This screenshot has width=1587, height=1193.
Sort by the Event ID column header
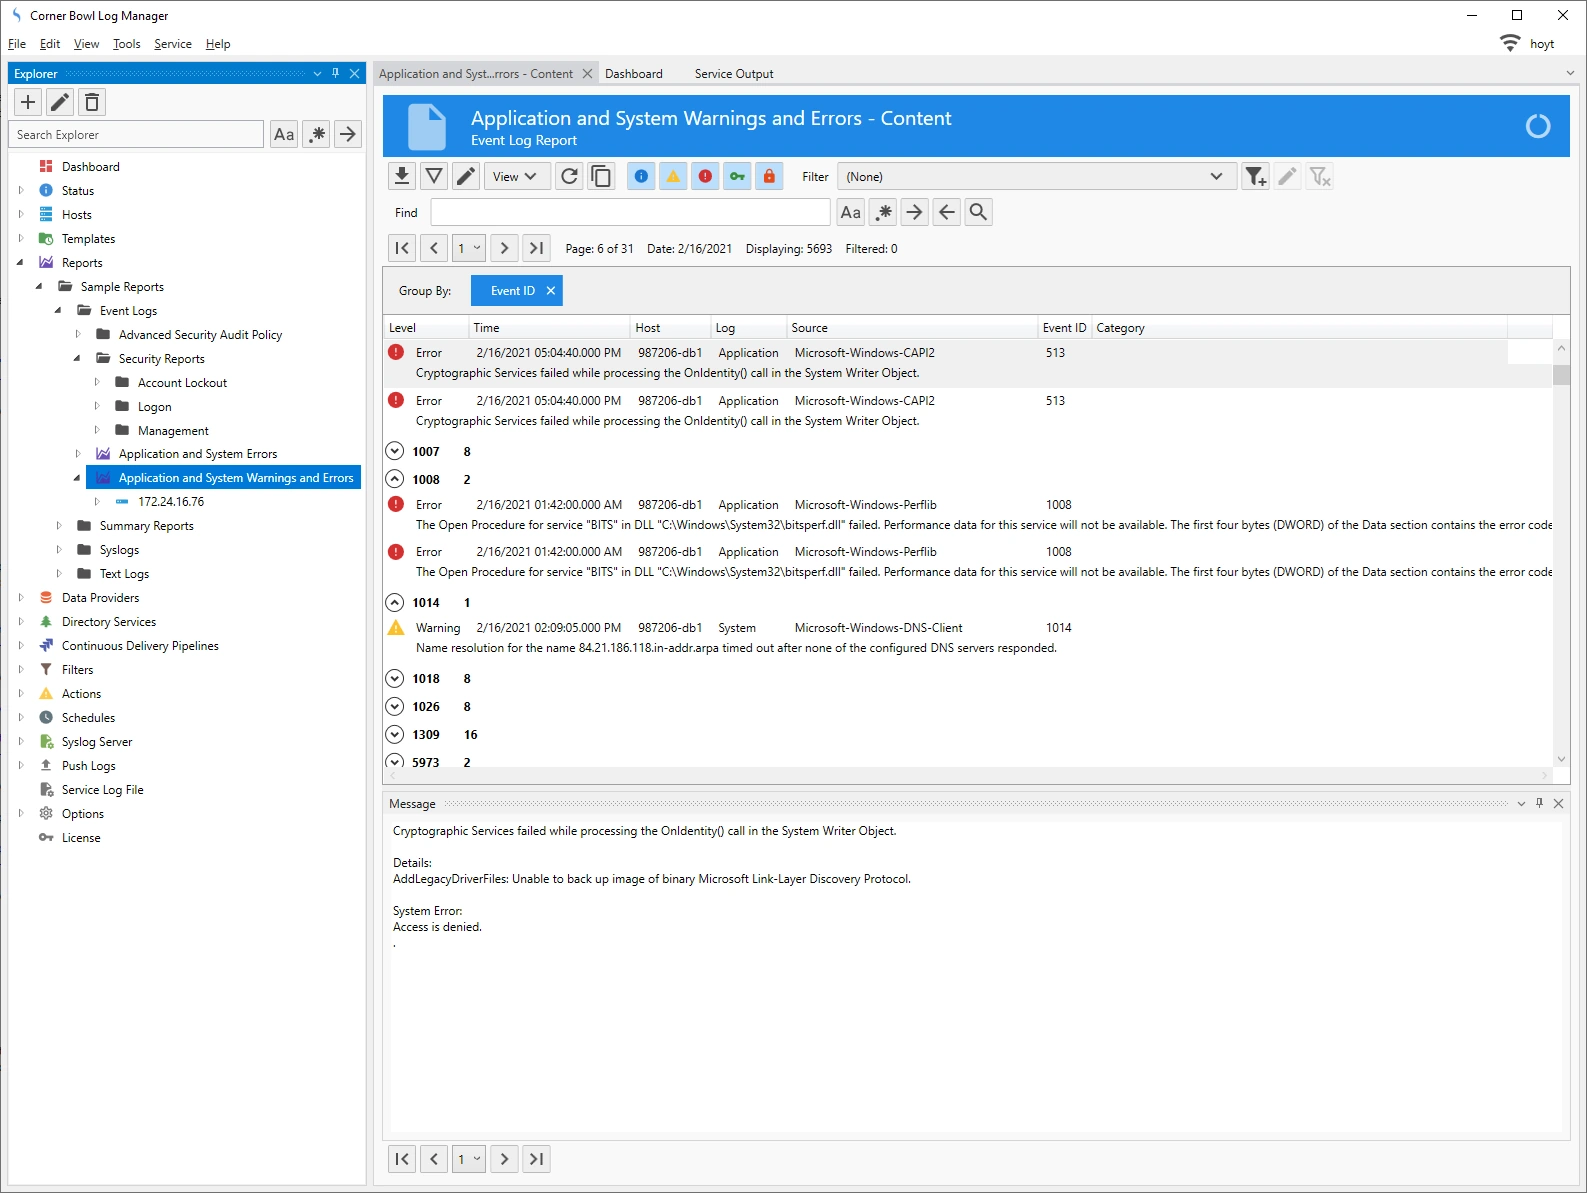(x=1064, y=328)
